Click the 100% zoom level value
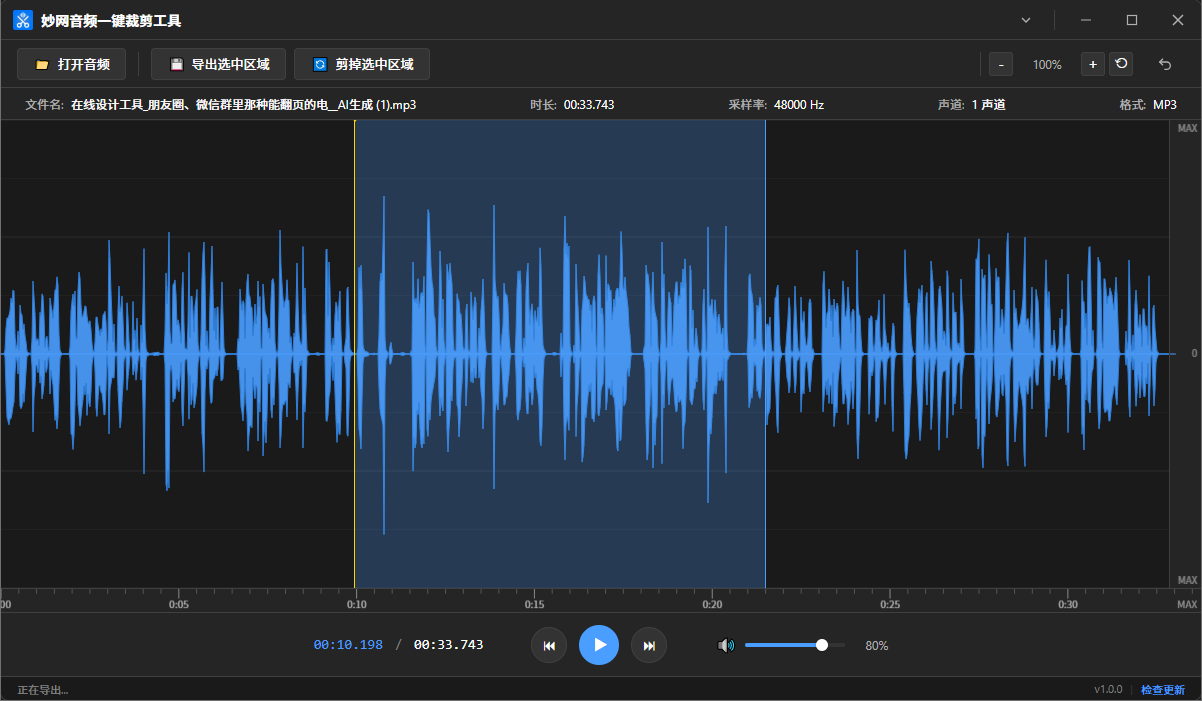 coord(1047,65)
